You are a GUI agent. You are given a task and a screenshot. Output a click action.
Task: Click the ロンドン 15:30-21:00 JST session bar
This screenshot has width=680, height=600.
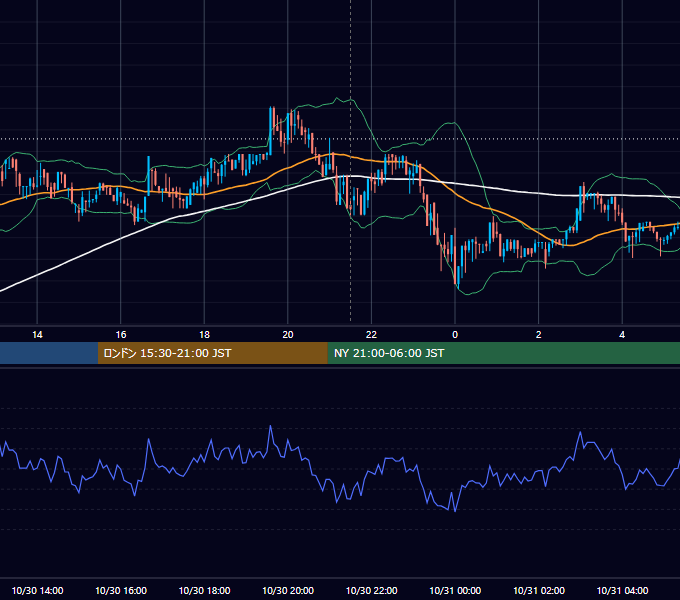(212, 353)
